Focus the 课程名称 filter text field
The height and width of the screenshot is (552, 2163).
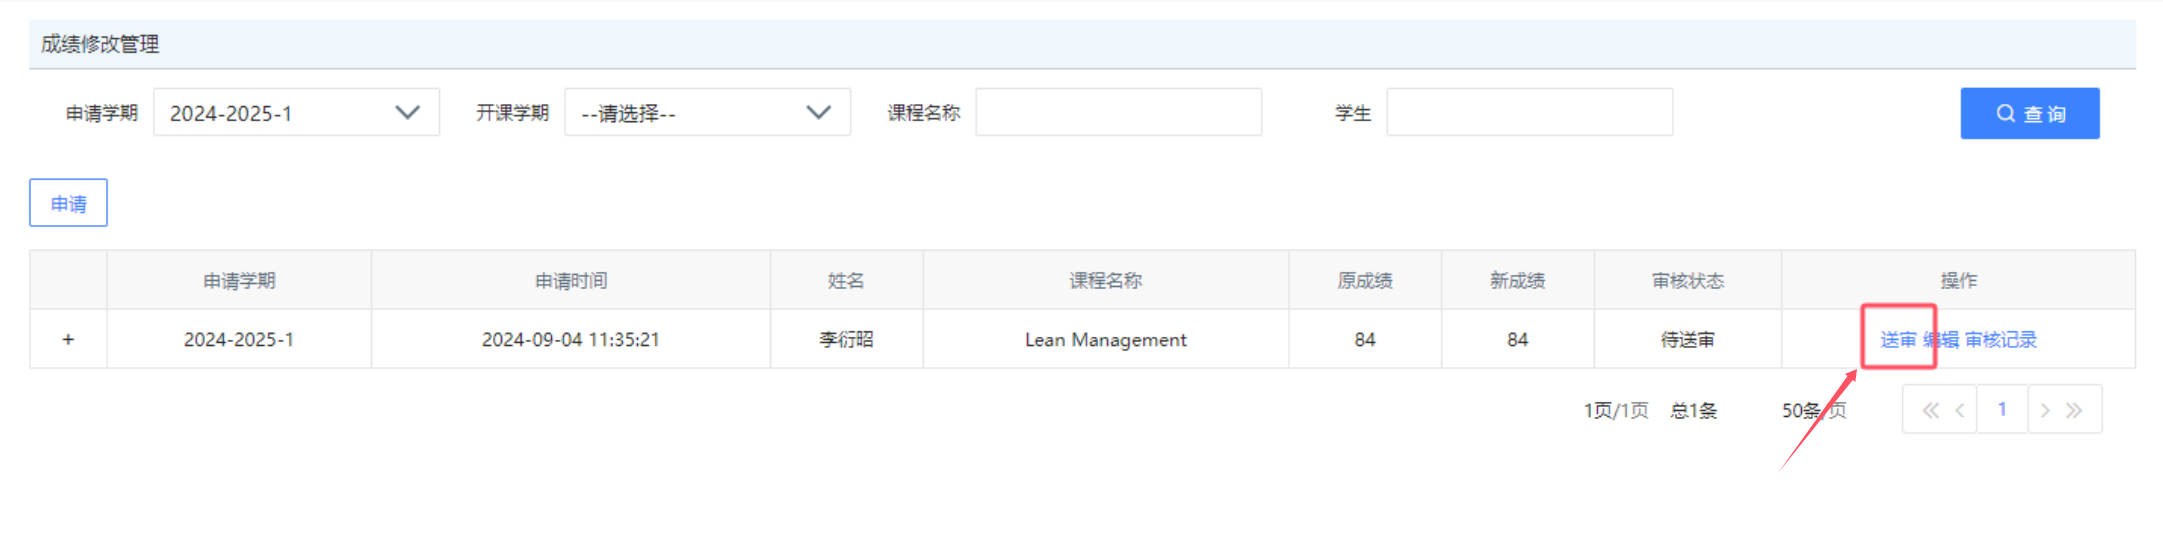pyautogui.click(x=1118, y=113)
